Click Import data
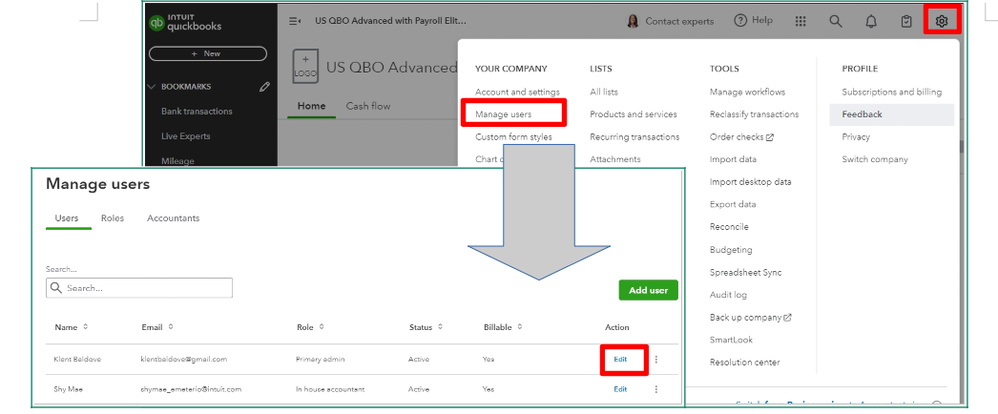The width and height of the screenshot is (998, 414). coord(733,159)
